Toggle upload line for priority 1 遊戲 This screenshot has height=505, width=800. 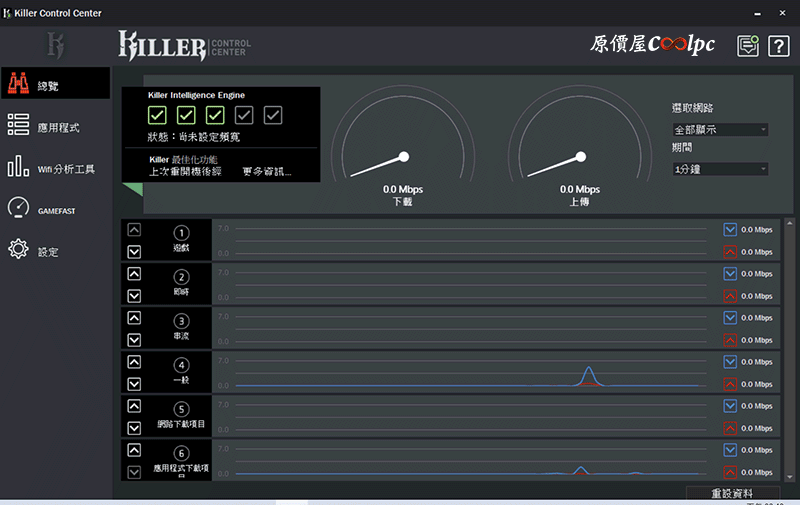pyautogui.click(x=730, y=252)
